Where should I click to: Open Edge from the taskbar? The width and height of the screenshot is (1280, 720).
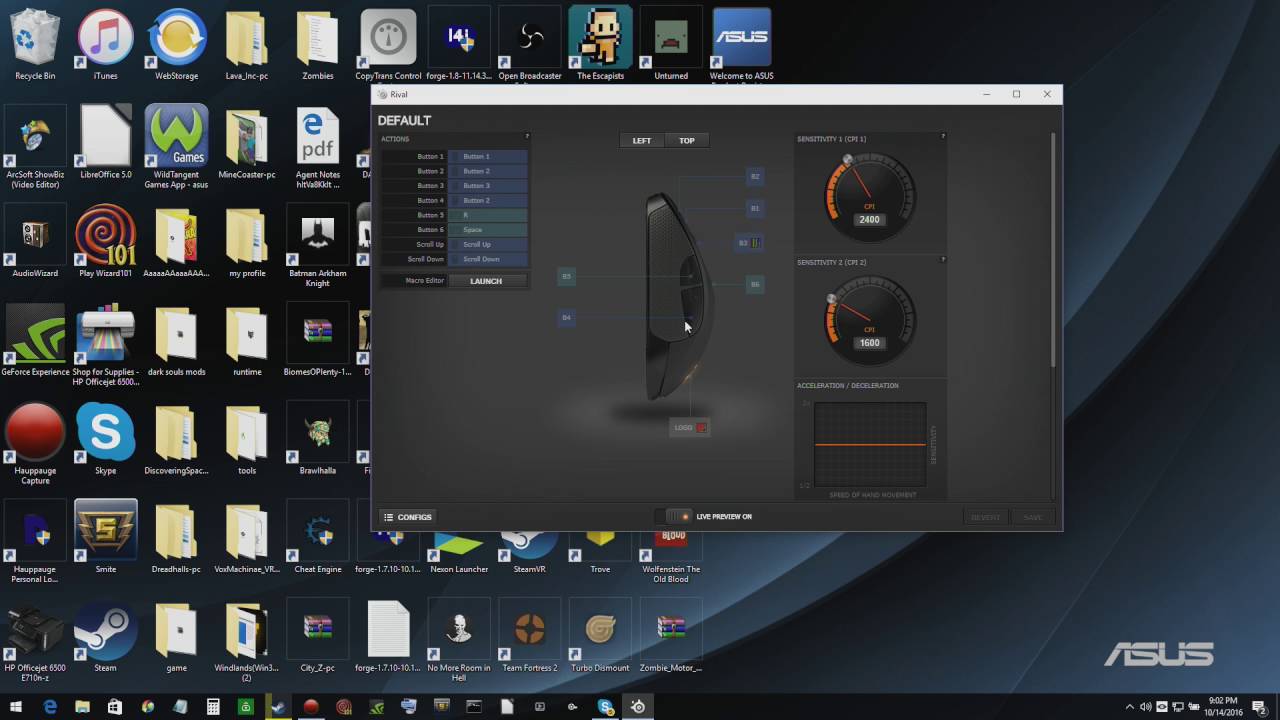tap(50, 706)
